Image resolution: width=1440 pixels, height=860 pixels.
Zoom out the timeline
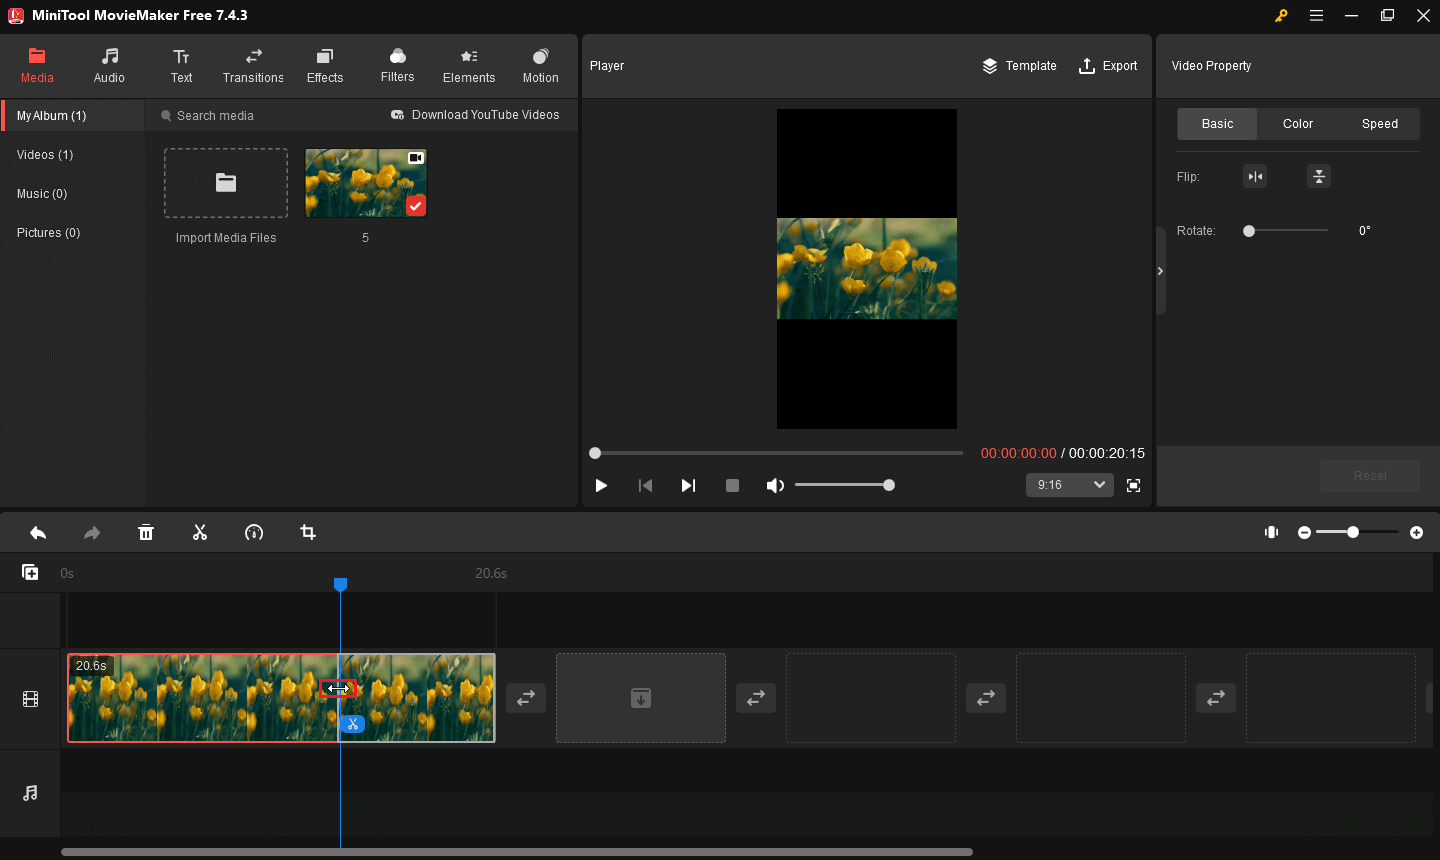[1304, 533]
